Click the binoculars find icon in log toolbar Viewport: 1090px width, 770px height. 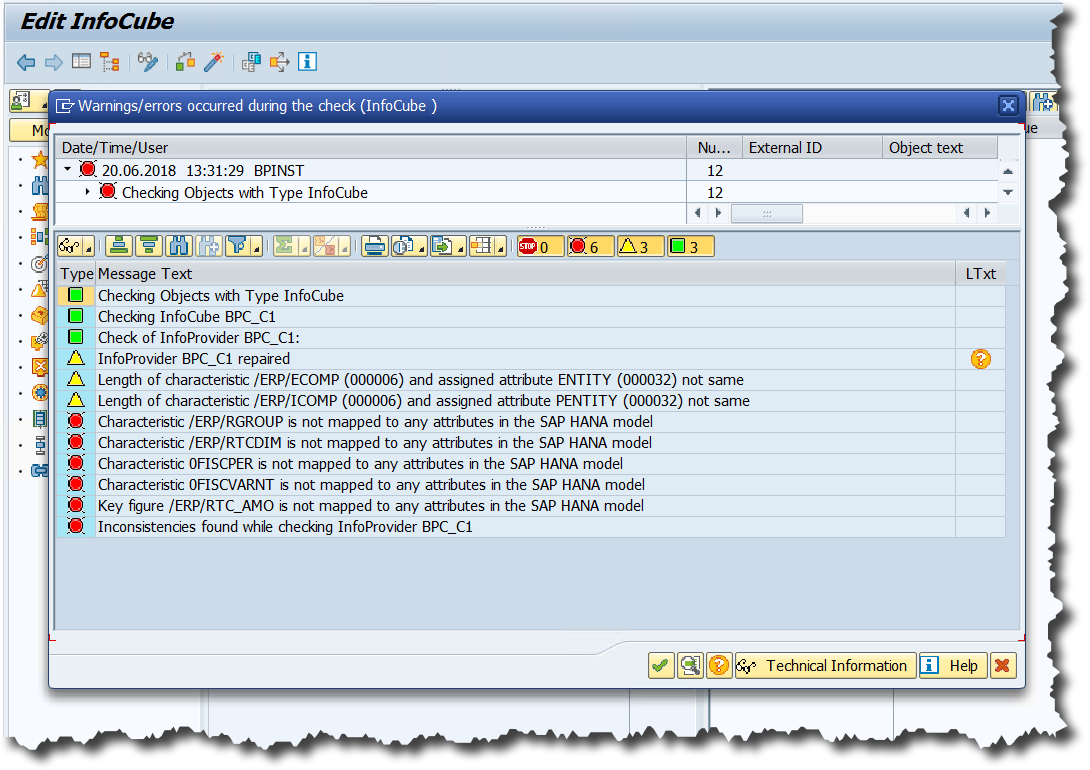(x=179, y=246)
